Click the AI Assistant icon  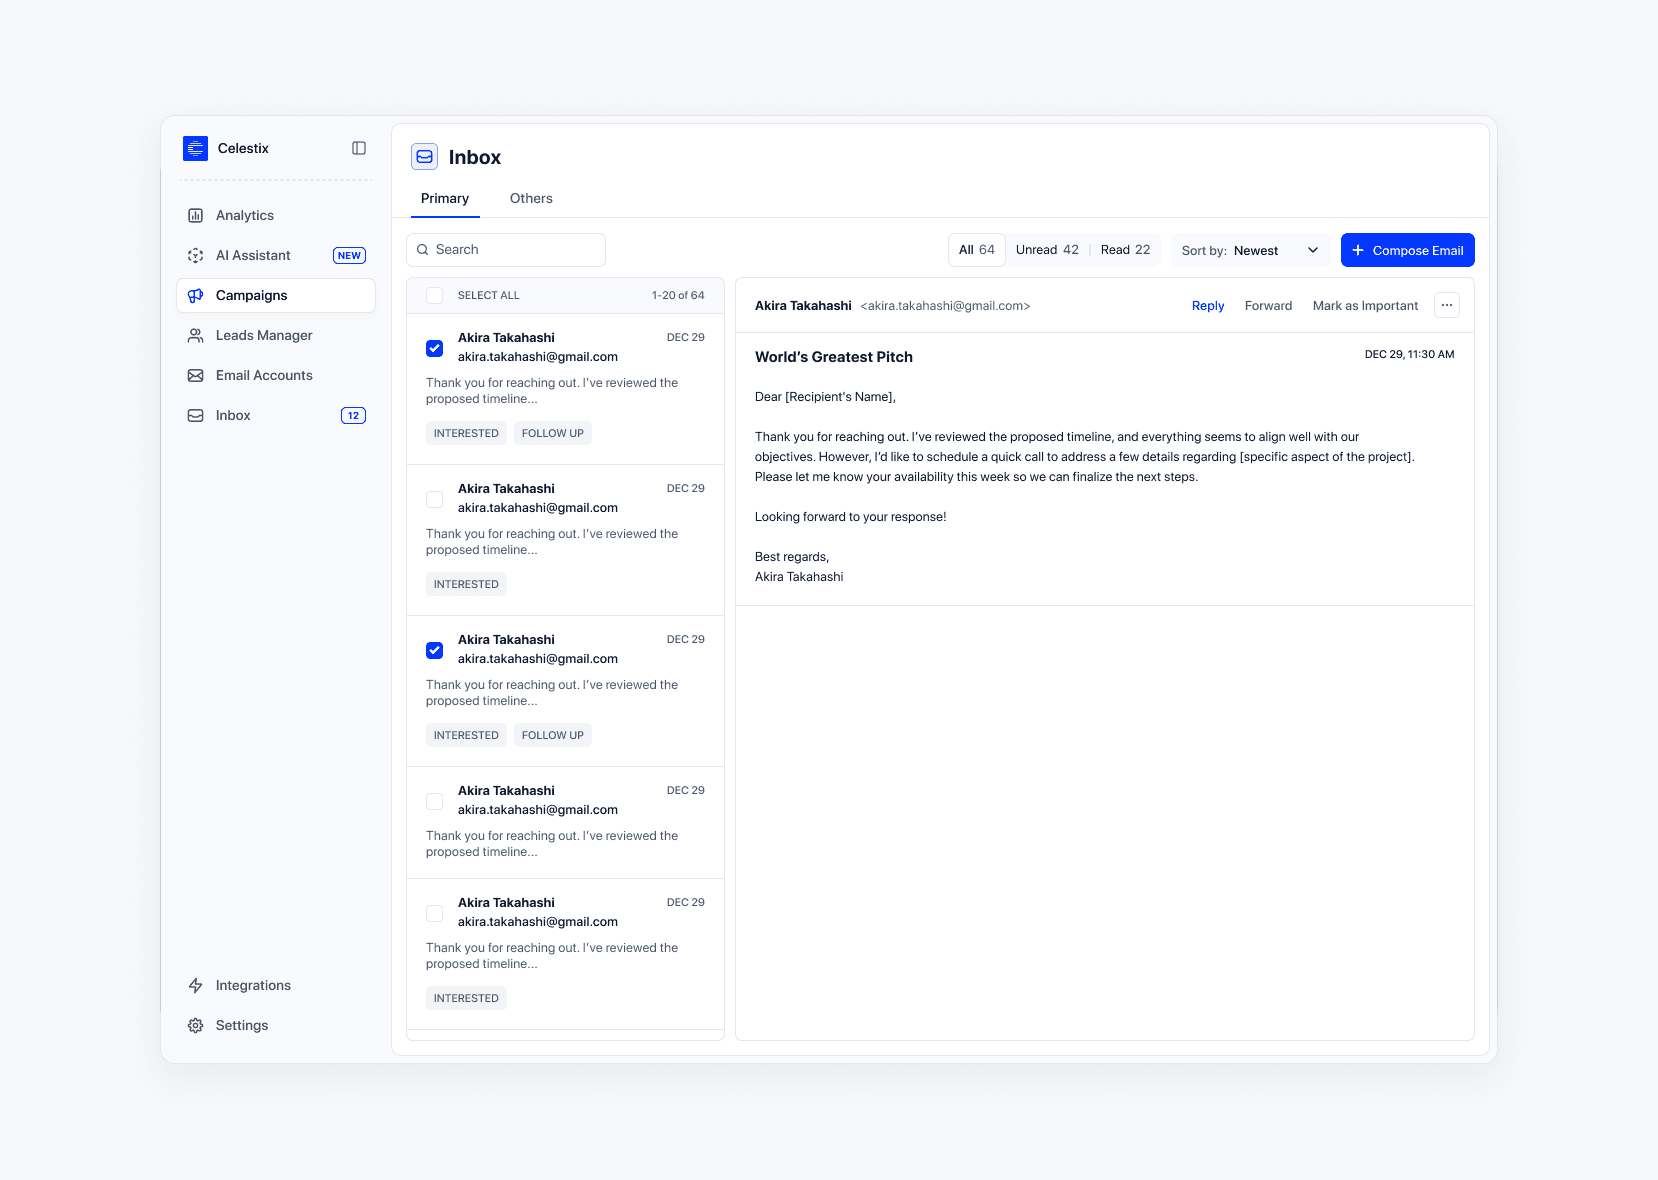pyautogui.click(x=196, y=255)
